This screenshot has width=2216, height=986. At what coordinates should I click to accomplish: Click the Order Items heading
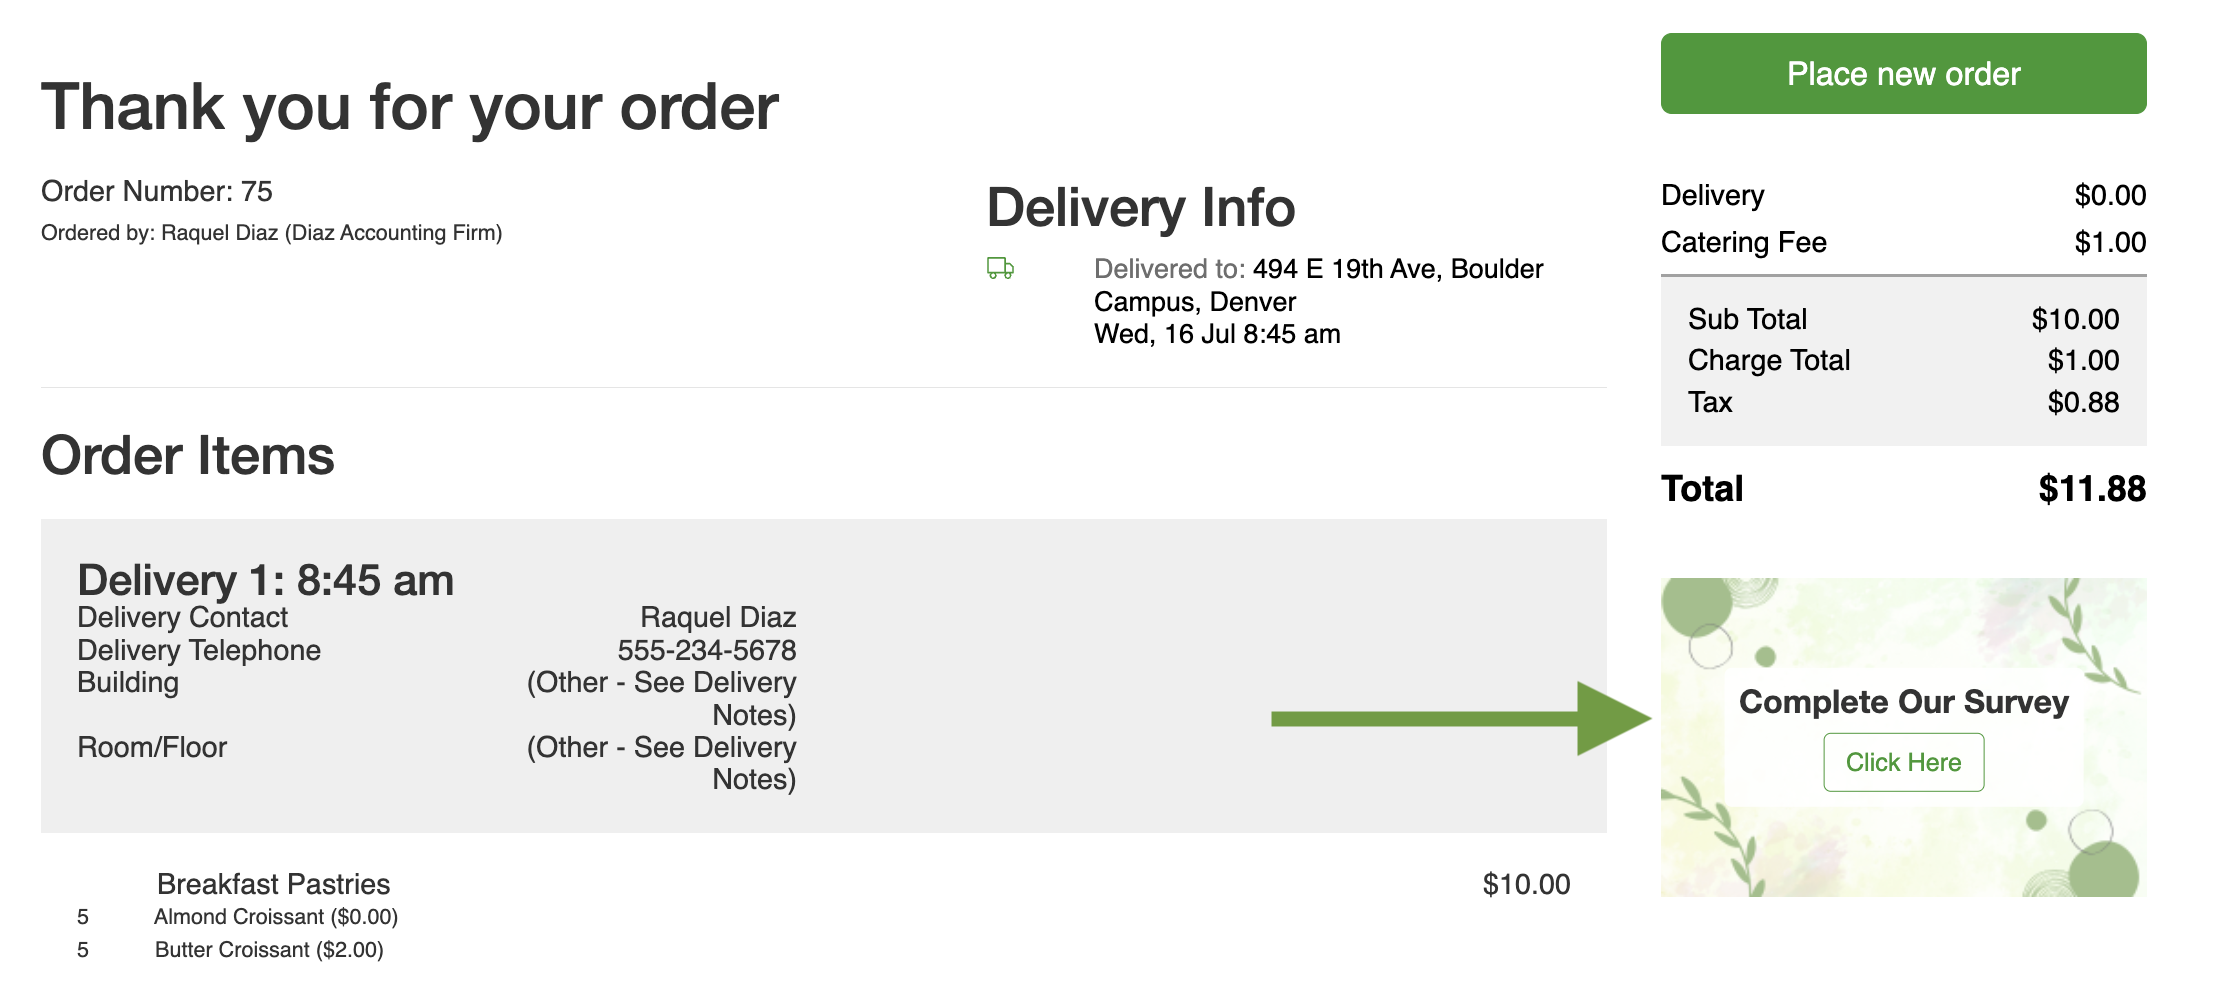coord(188,456)
